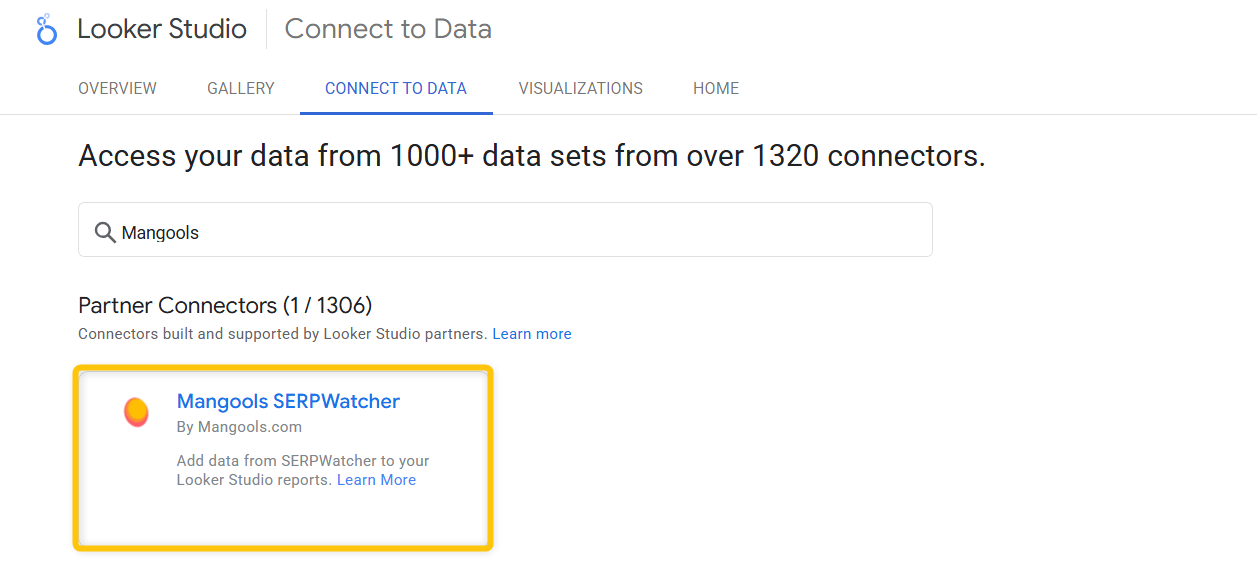This screenshot has width=1257, height=579.
Task: Click the Looker Studio product name text
Action: click(x=162, y=29)
